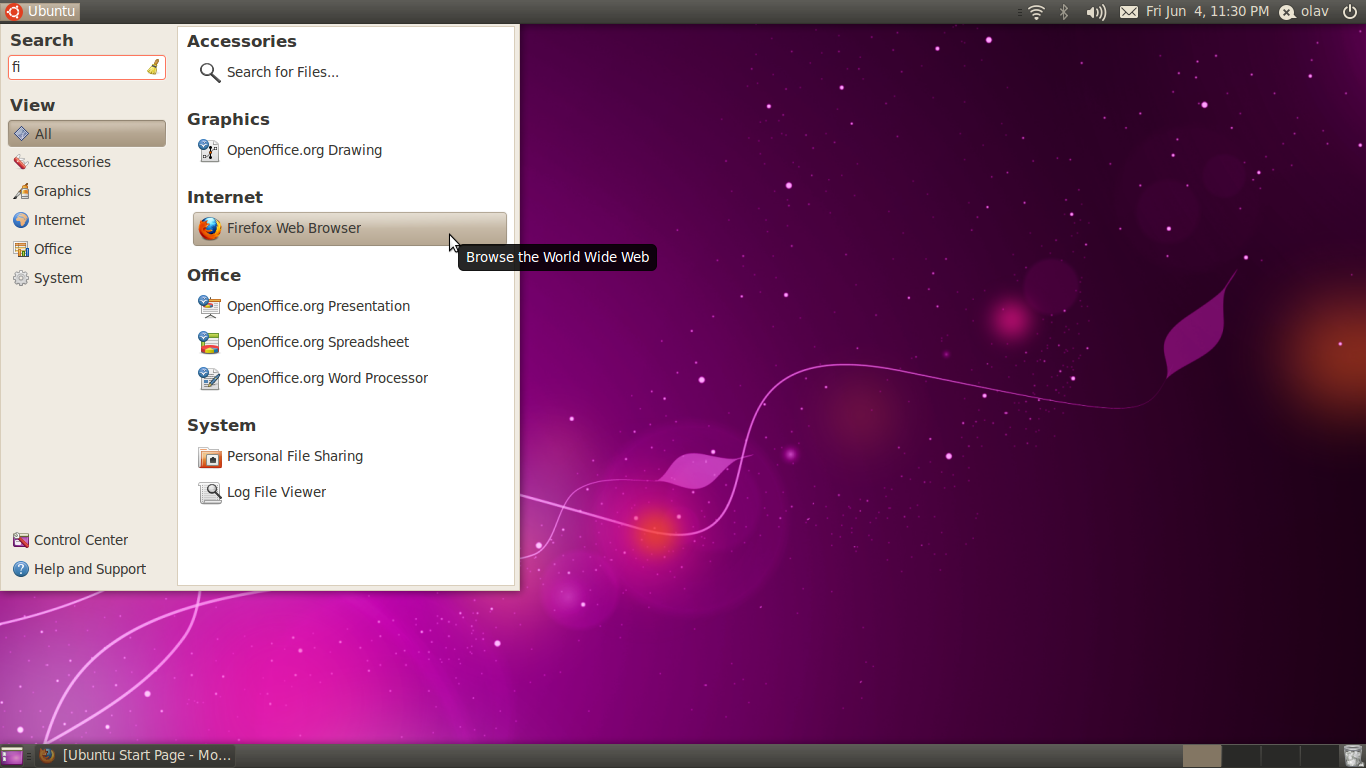Open the volume speaker indicator
The height and width of the screenshot is (768, 1366).
(x=1096, y=12)
